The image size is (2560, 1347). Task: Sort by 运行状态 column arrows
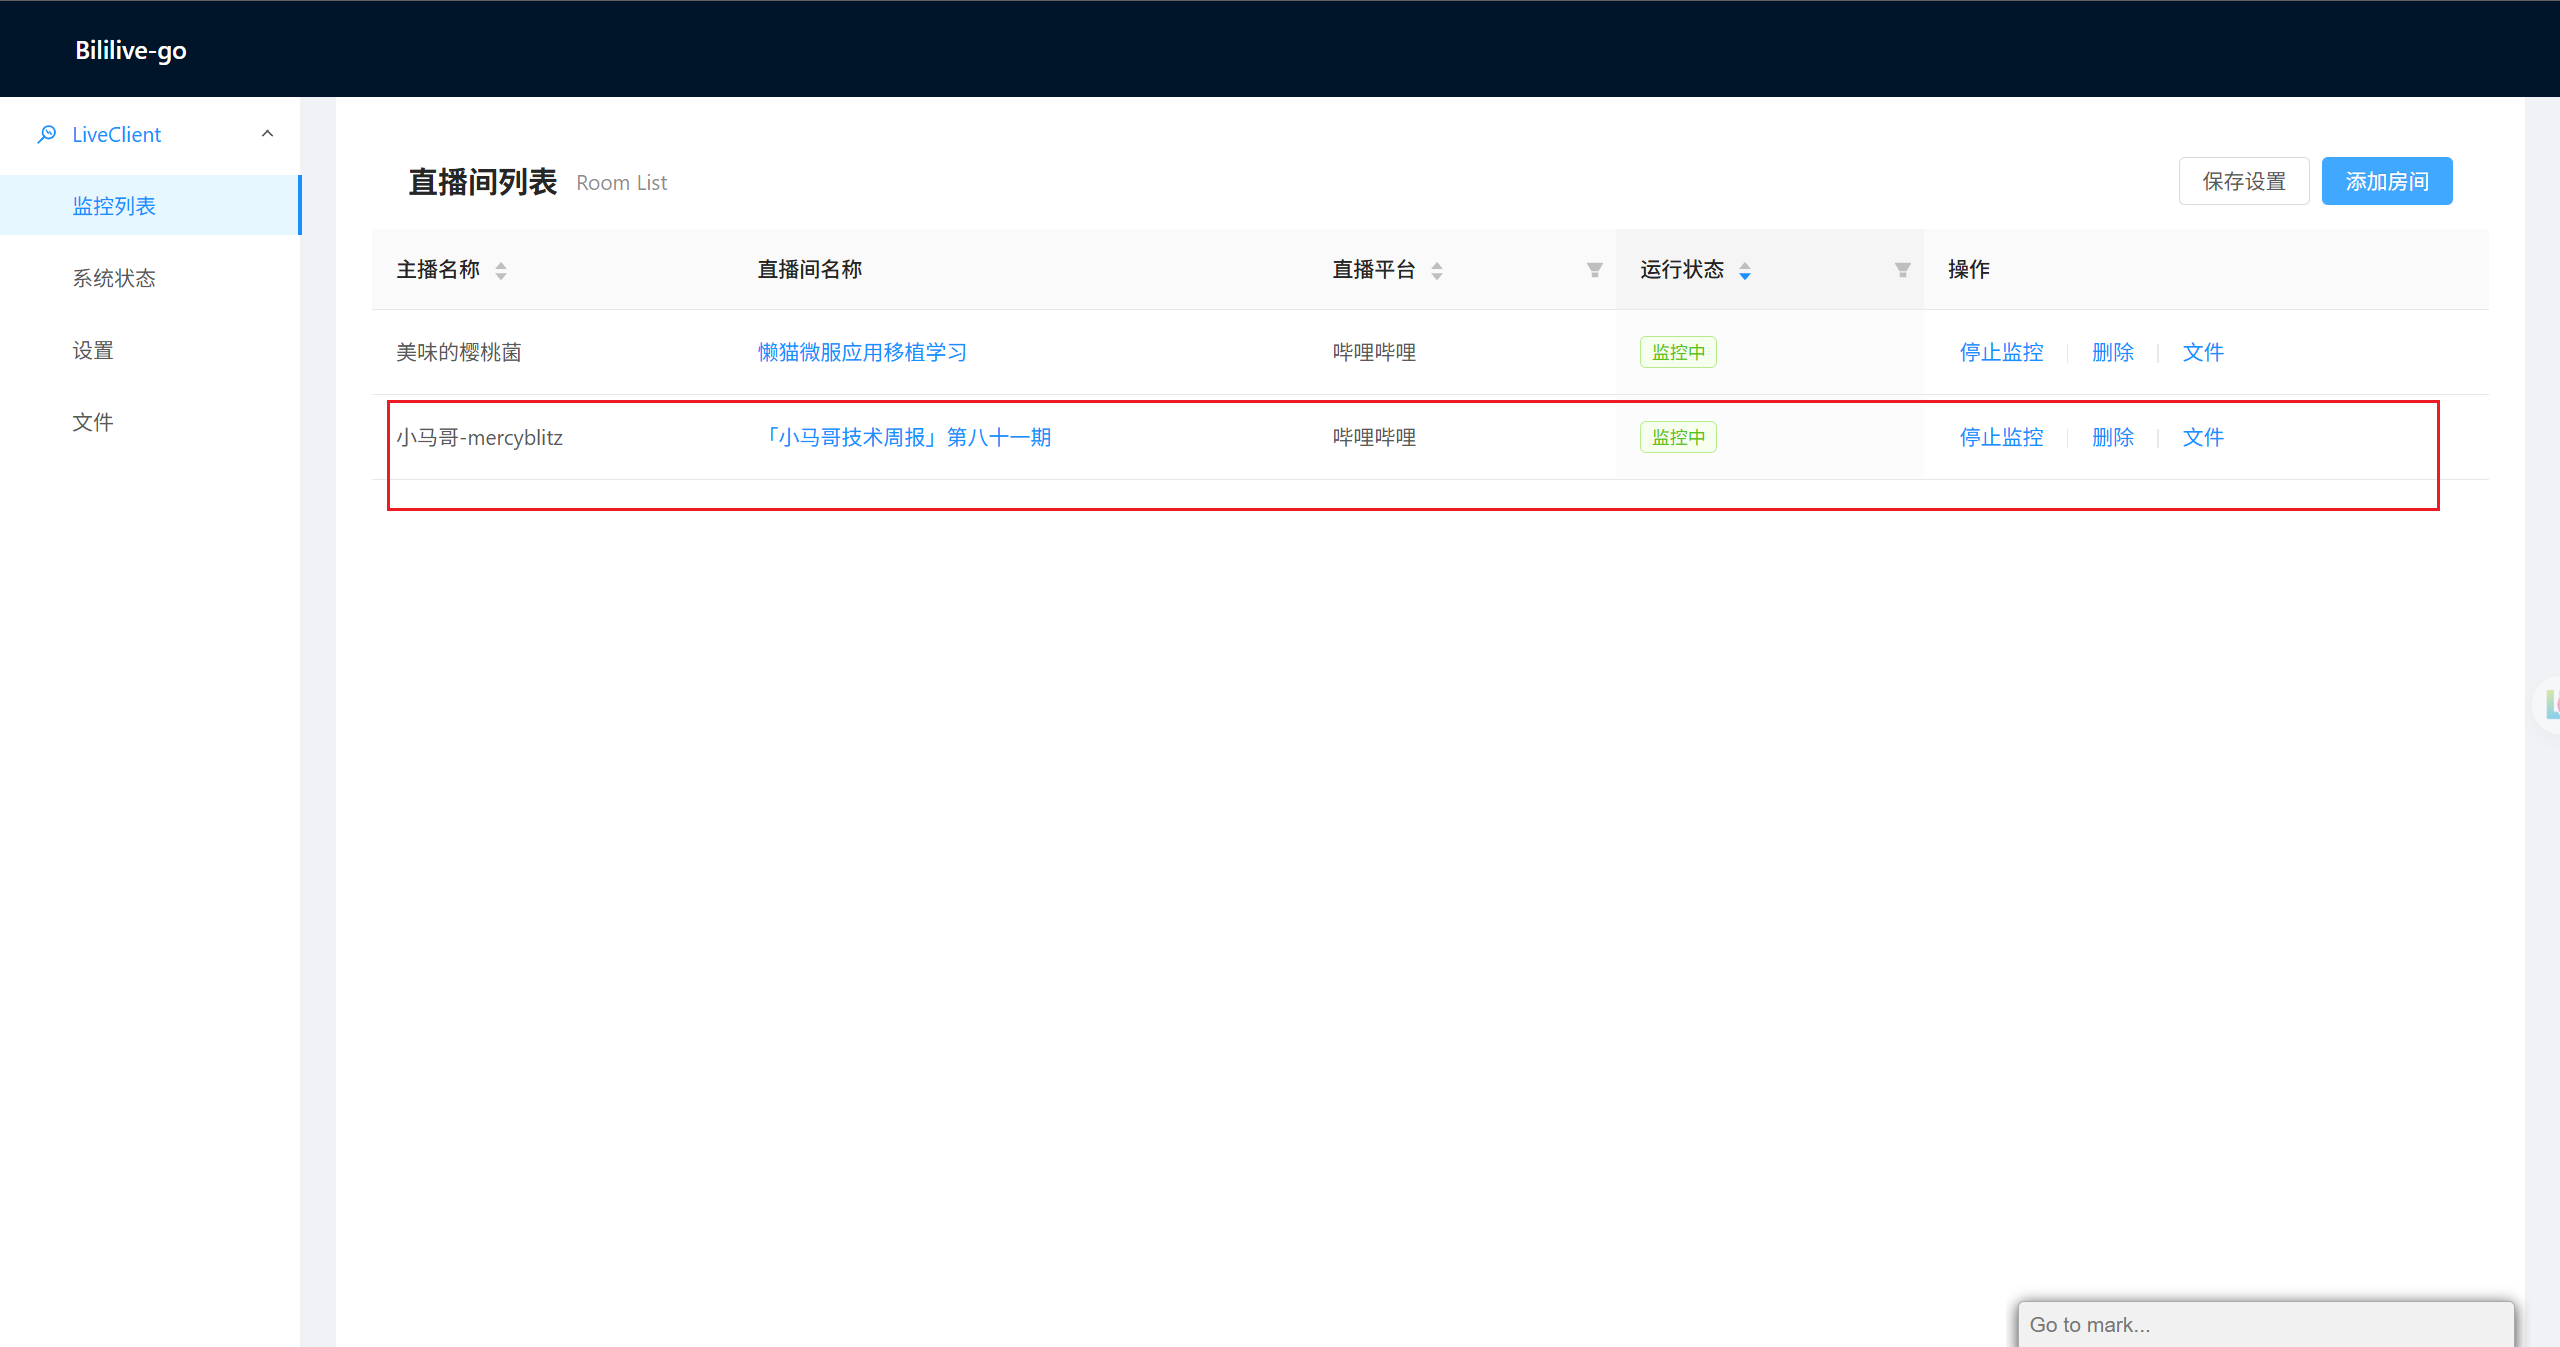pyautogui.click(x=1745, y=270)
